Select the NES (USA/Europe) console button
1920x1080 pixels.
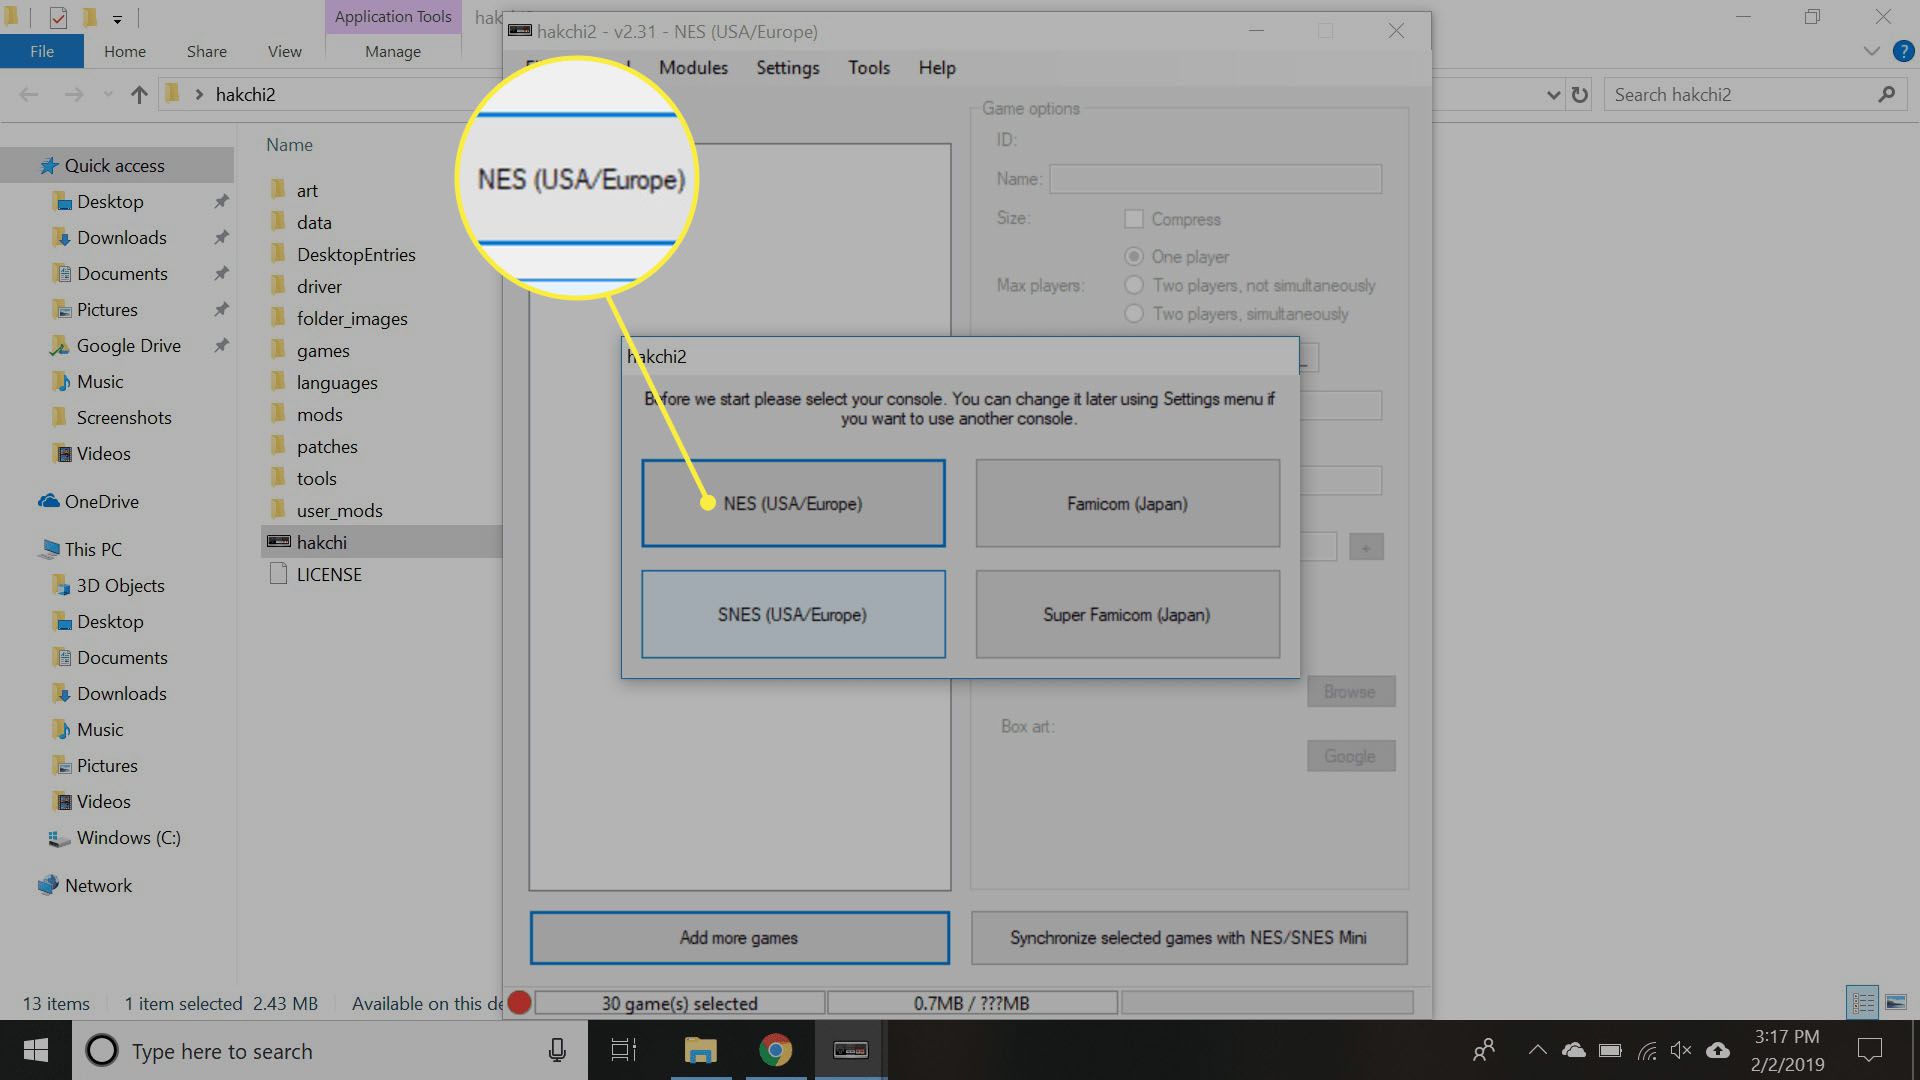793,503
